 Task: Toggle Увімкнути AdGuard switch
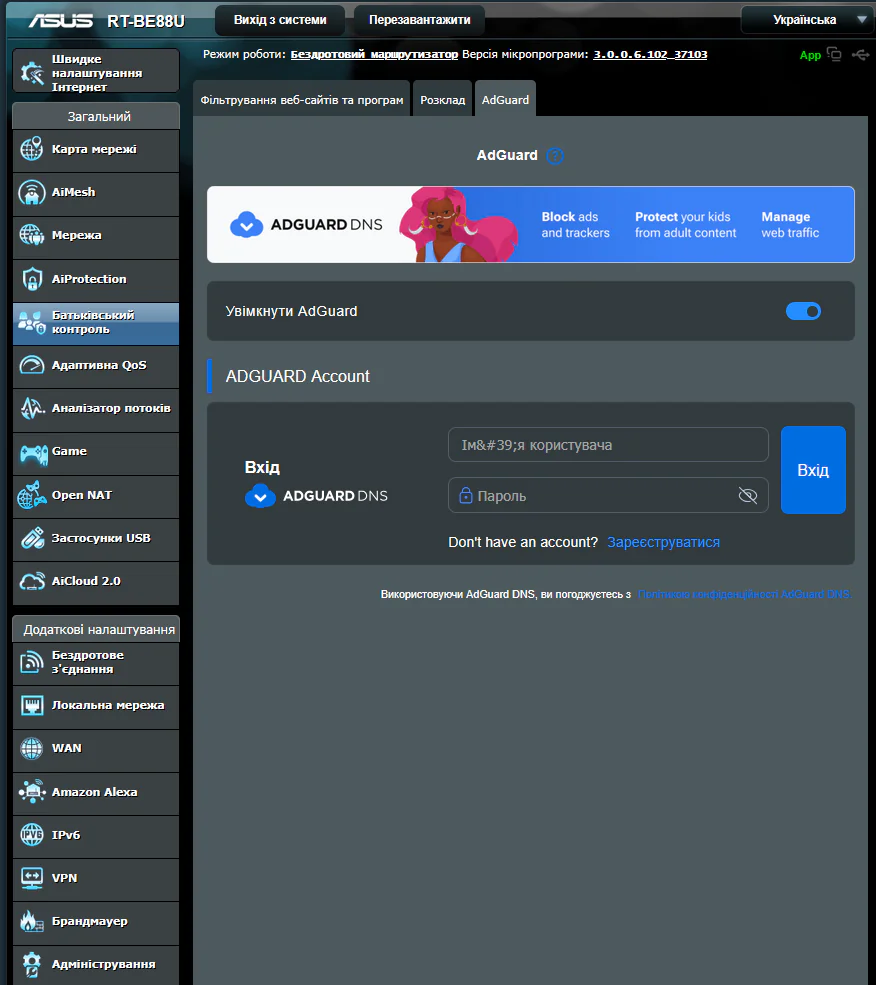pos(803,311)
